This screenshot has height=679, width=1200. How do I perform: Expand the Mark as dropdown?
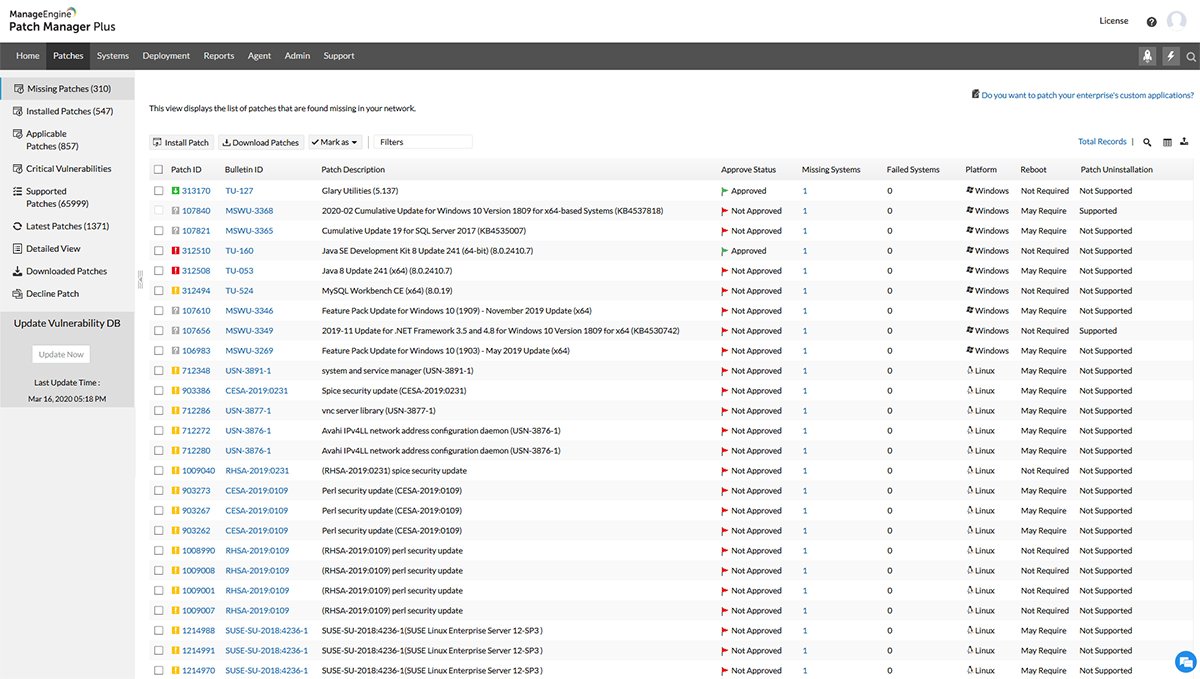coord(334,142)
